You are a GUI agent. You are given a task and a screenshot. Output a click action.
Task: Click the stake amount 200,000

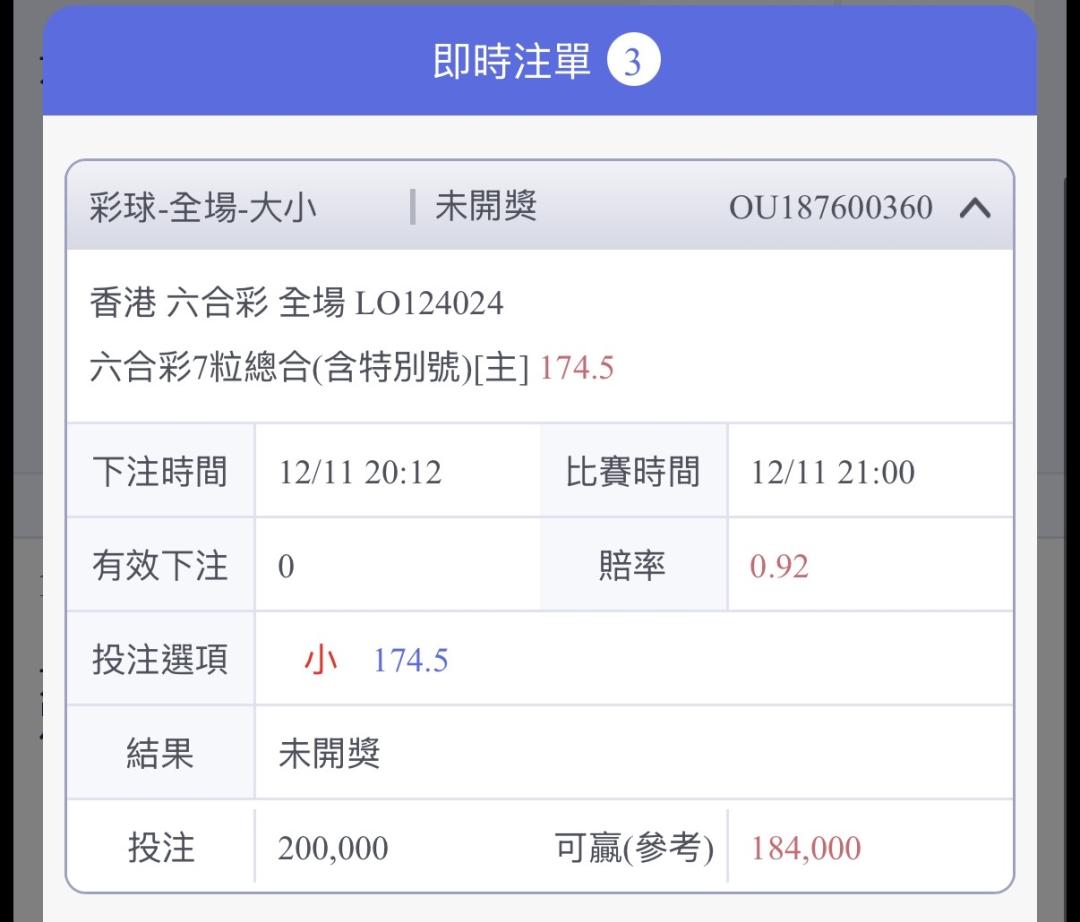tap(333, 848)
